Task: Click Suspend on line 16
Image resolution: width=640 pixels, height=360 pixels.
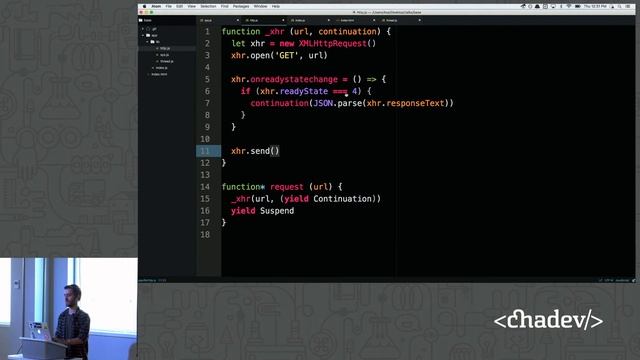Action: tap(277, 211)
